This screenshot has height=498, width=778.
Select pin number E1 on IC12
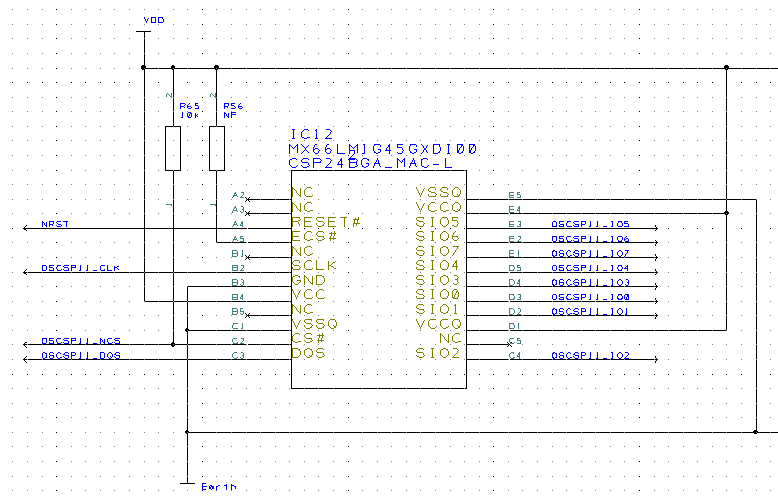click(515, 253)
